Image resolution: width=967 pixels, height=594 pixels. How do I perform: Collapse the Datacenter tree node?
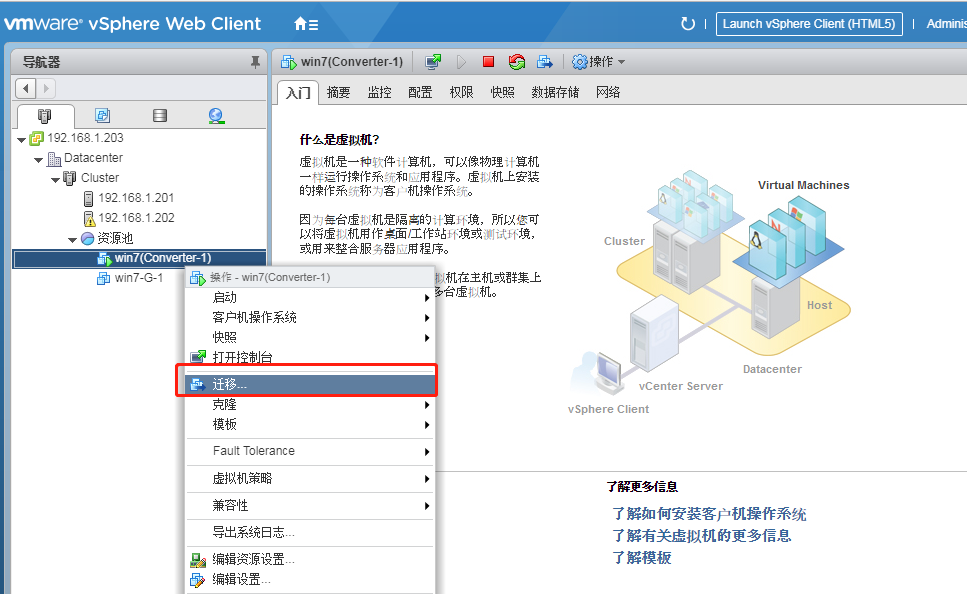click(x=38, y=160)
